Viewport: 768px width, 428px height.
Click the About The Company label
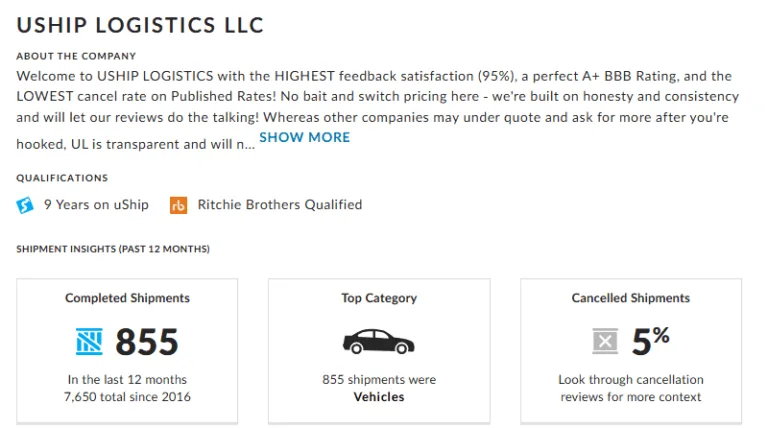click(76, 56)
